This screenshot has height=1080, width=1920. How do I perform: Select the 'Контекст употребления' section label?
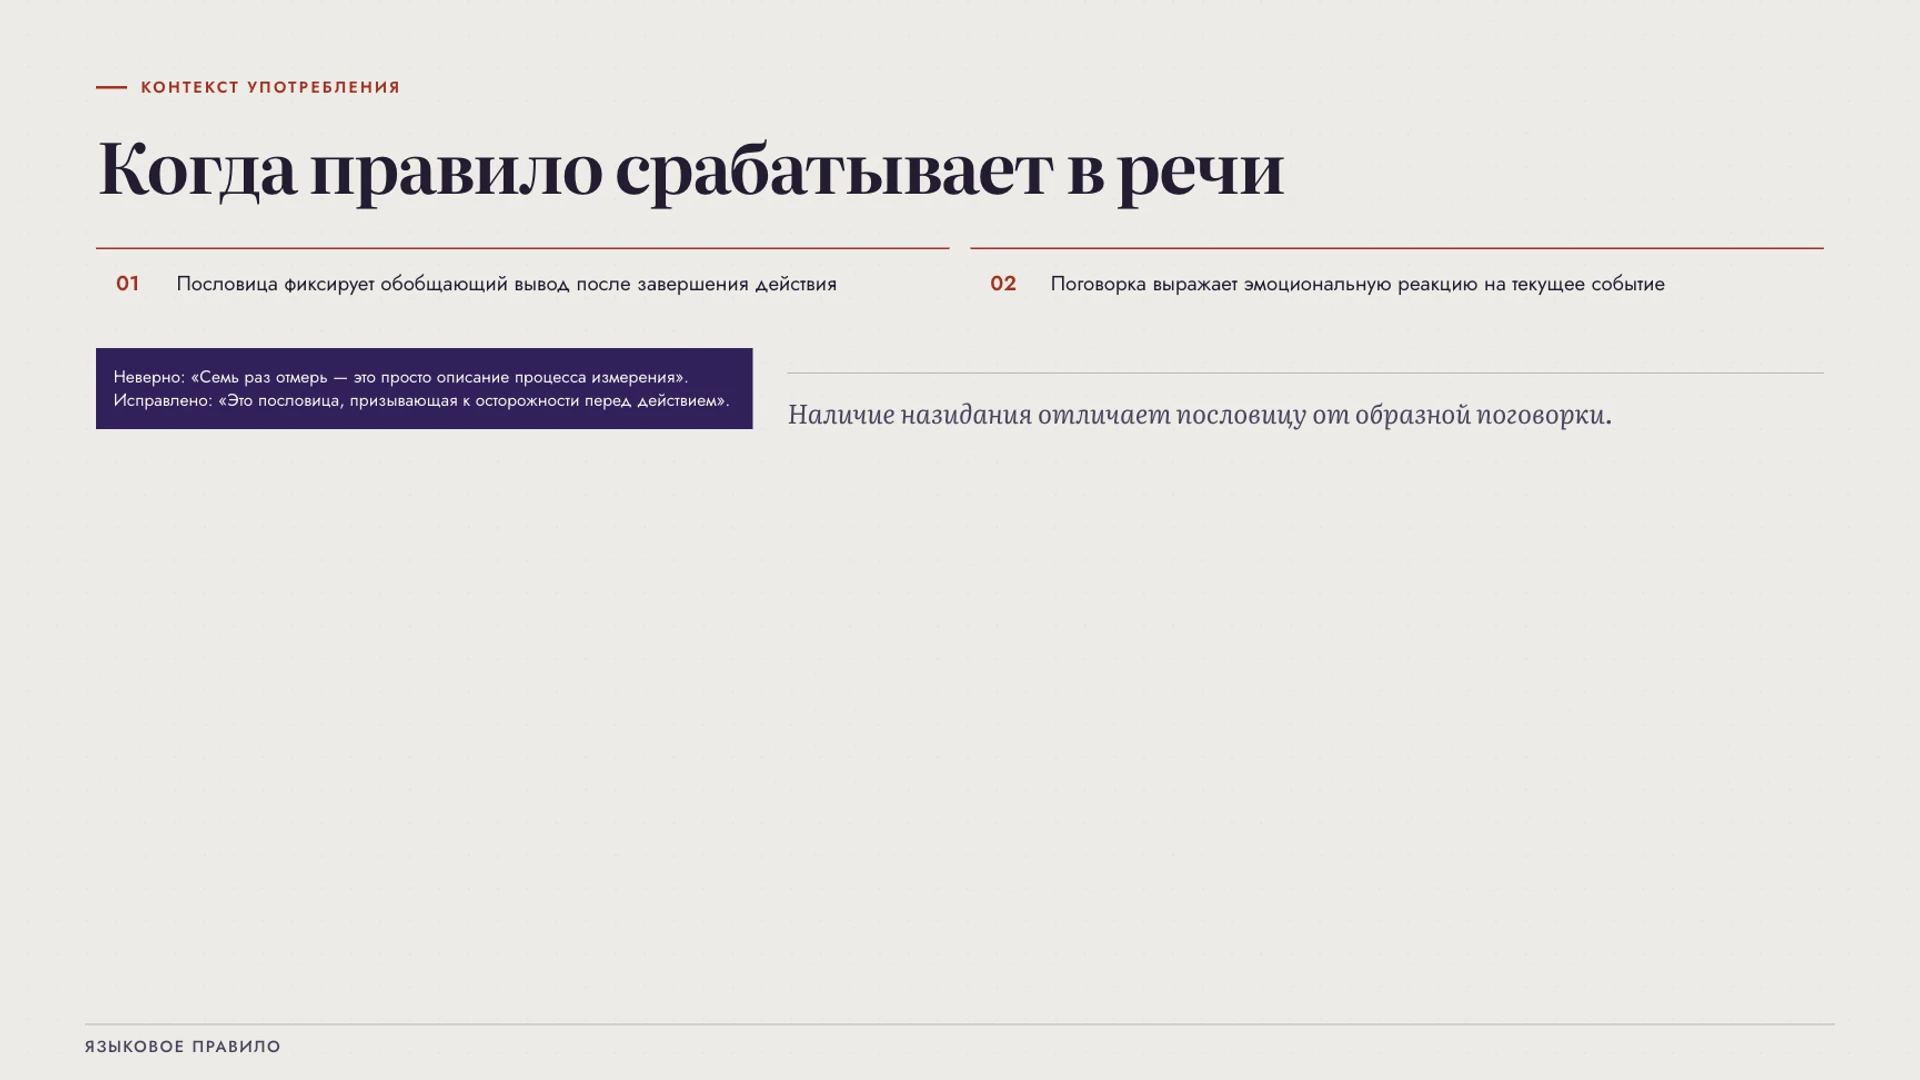coord(270,88)
